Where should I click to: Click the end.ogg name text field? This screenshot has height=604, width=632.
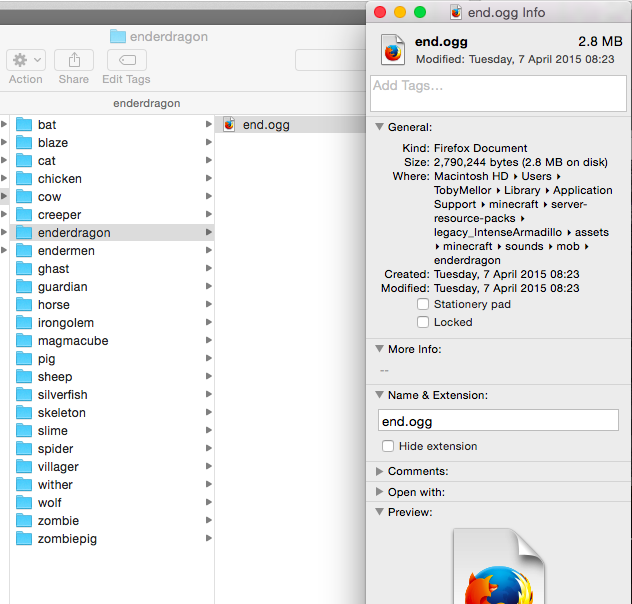(x=498, y=421)
